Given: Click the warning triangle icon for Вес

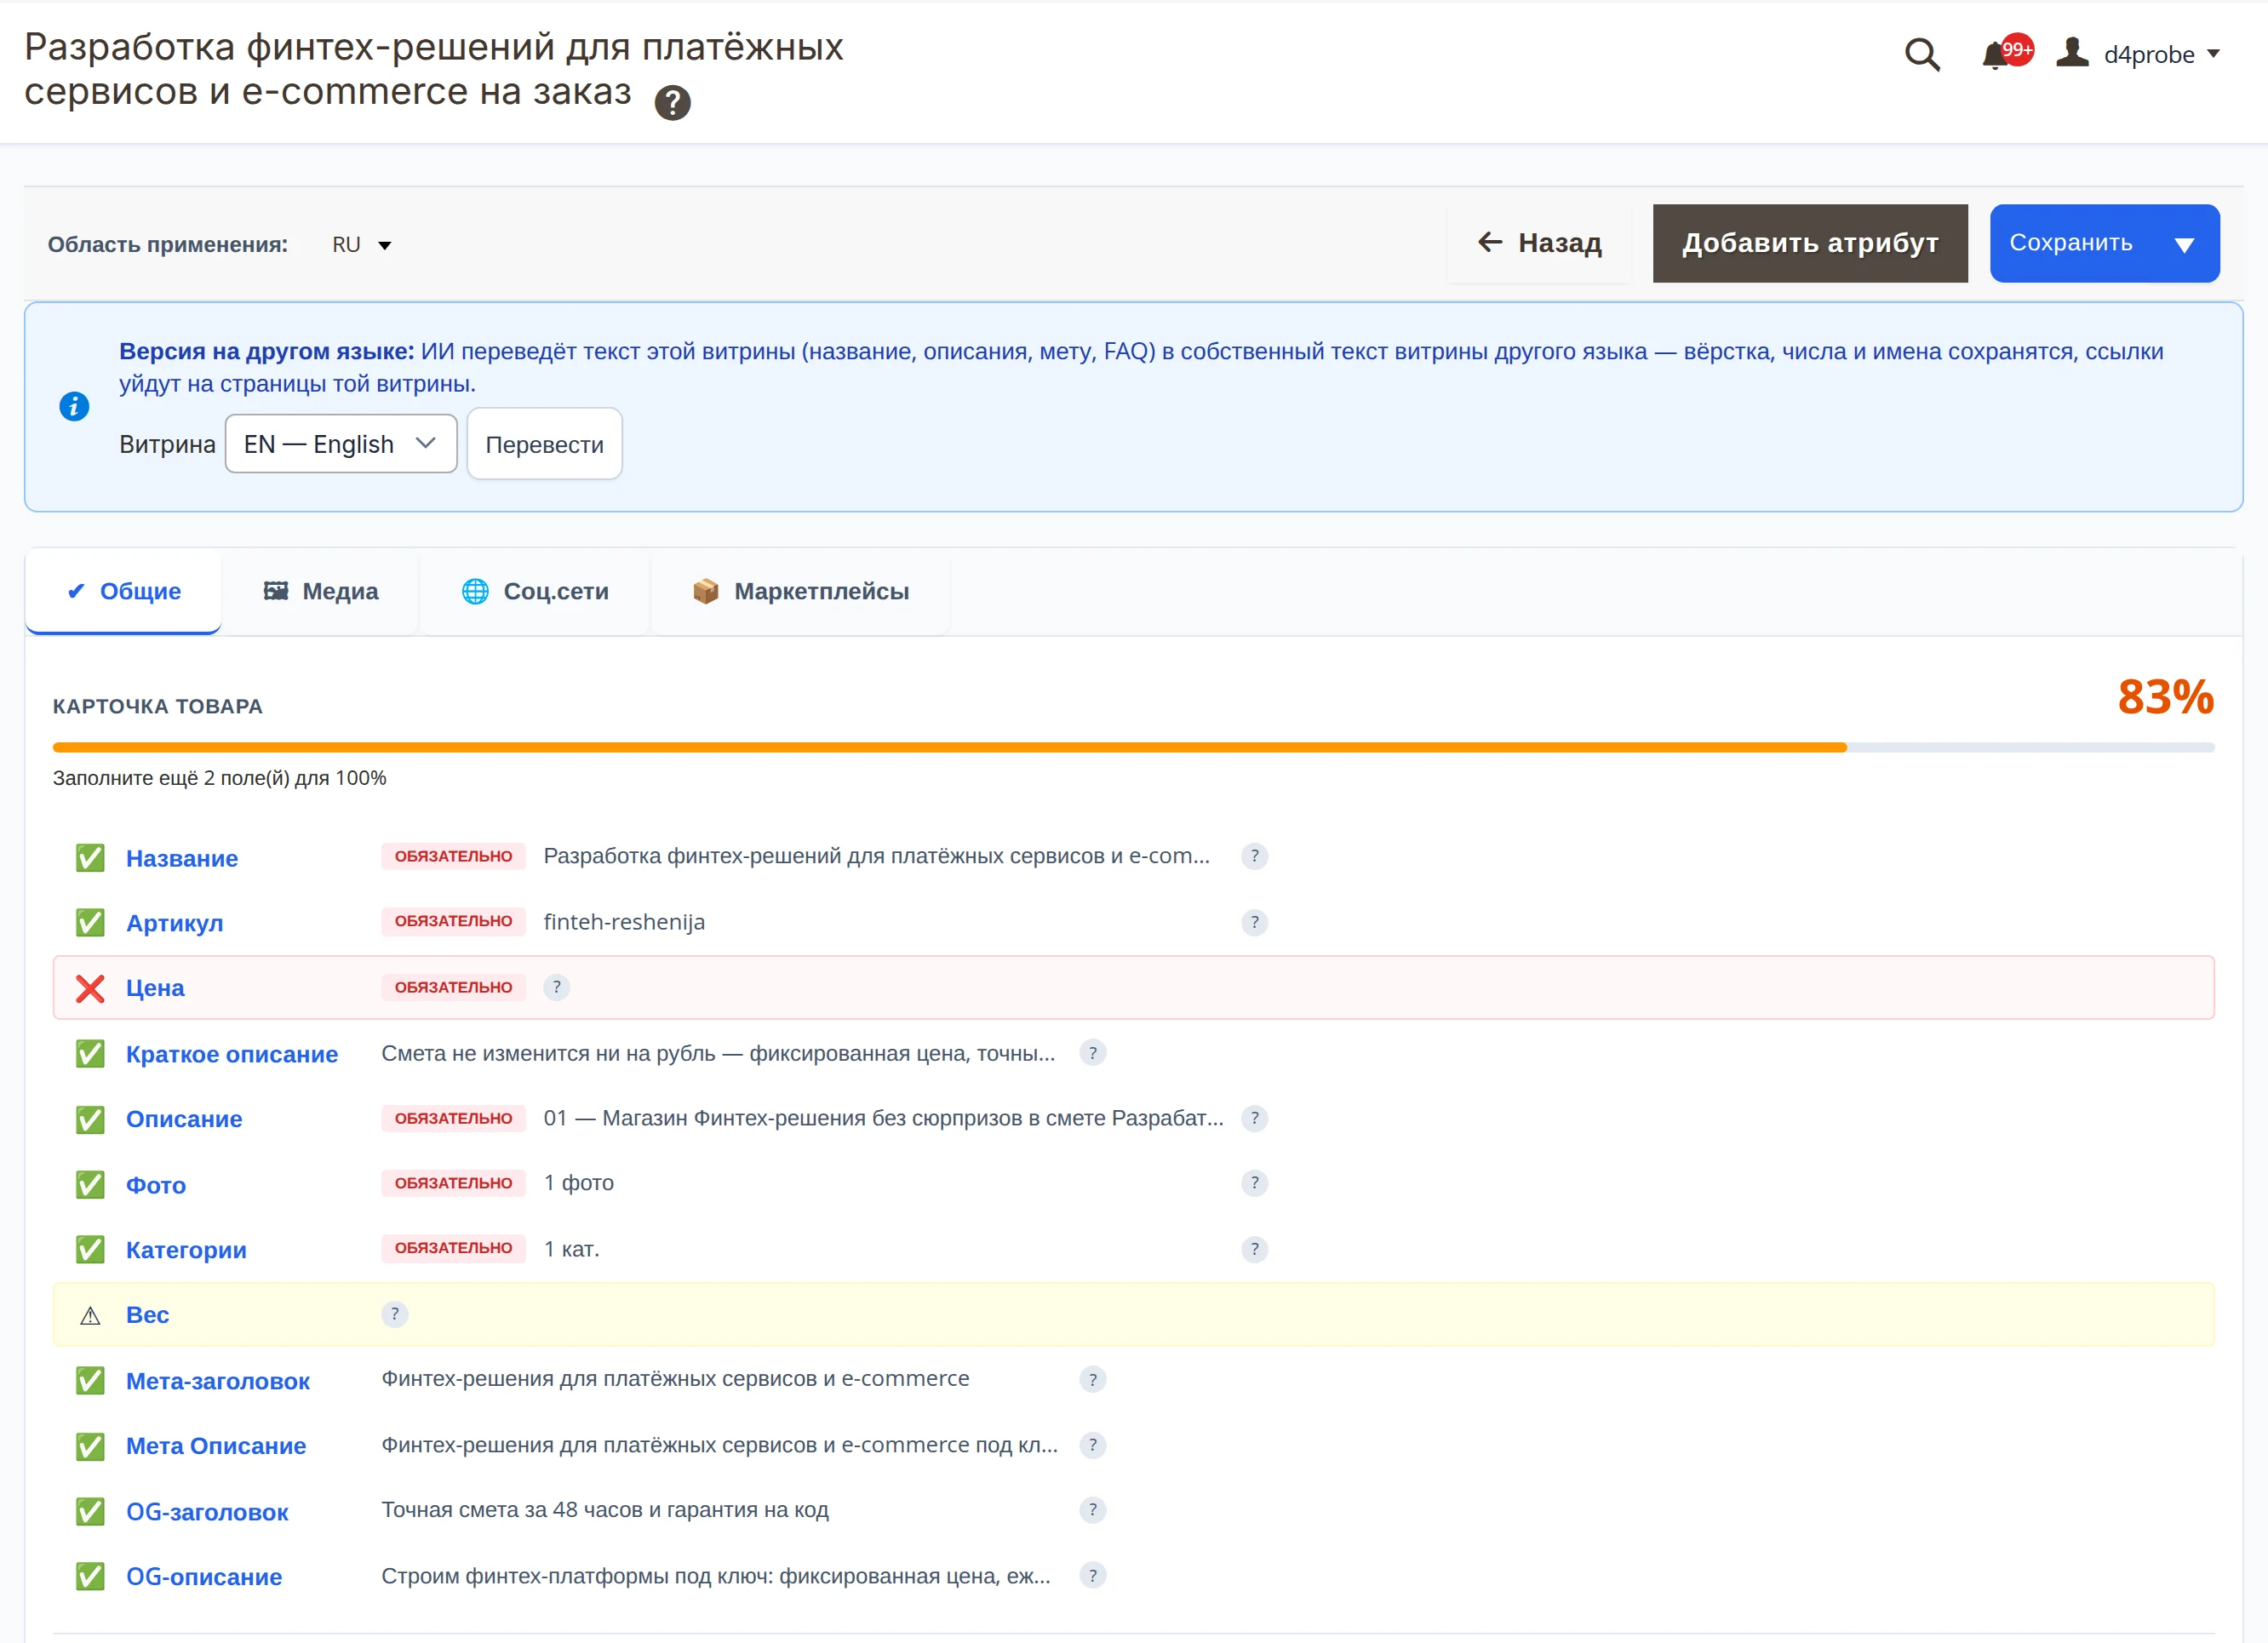Looking at the screenshot, I should point(90,1315).
